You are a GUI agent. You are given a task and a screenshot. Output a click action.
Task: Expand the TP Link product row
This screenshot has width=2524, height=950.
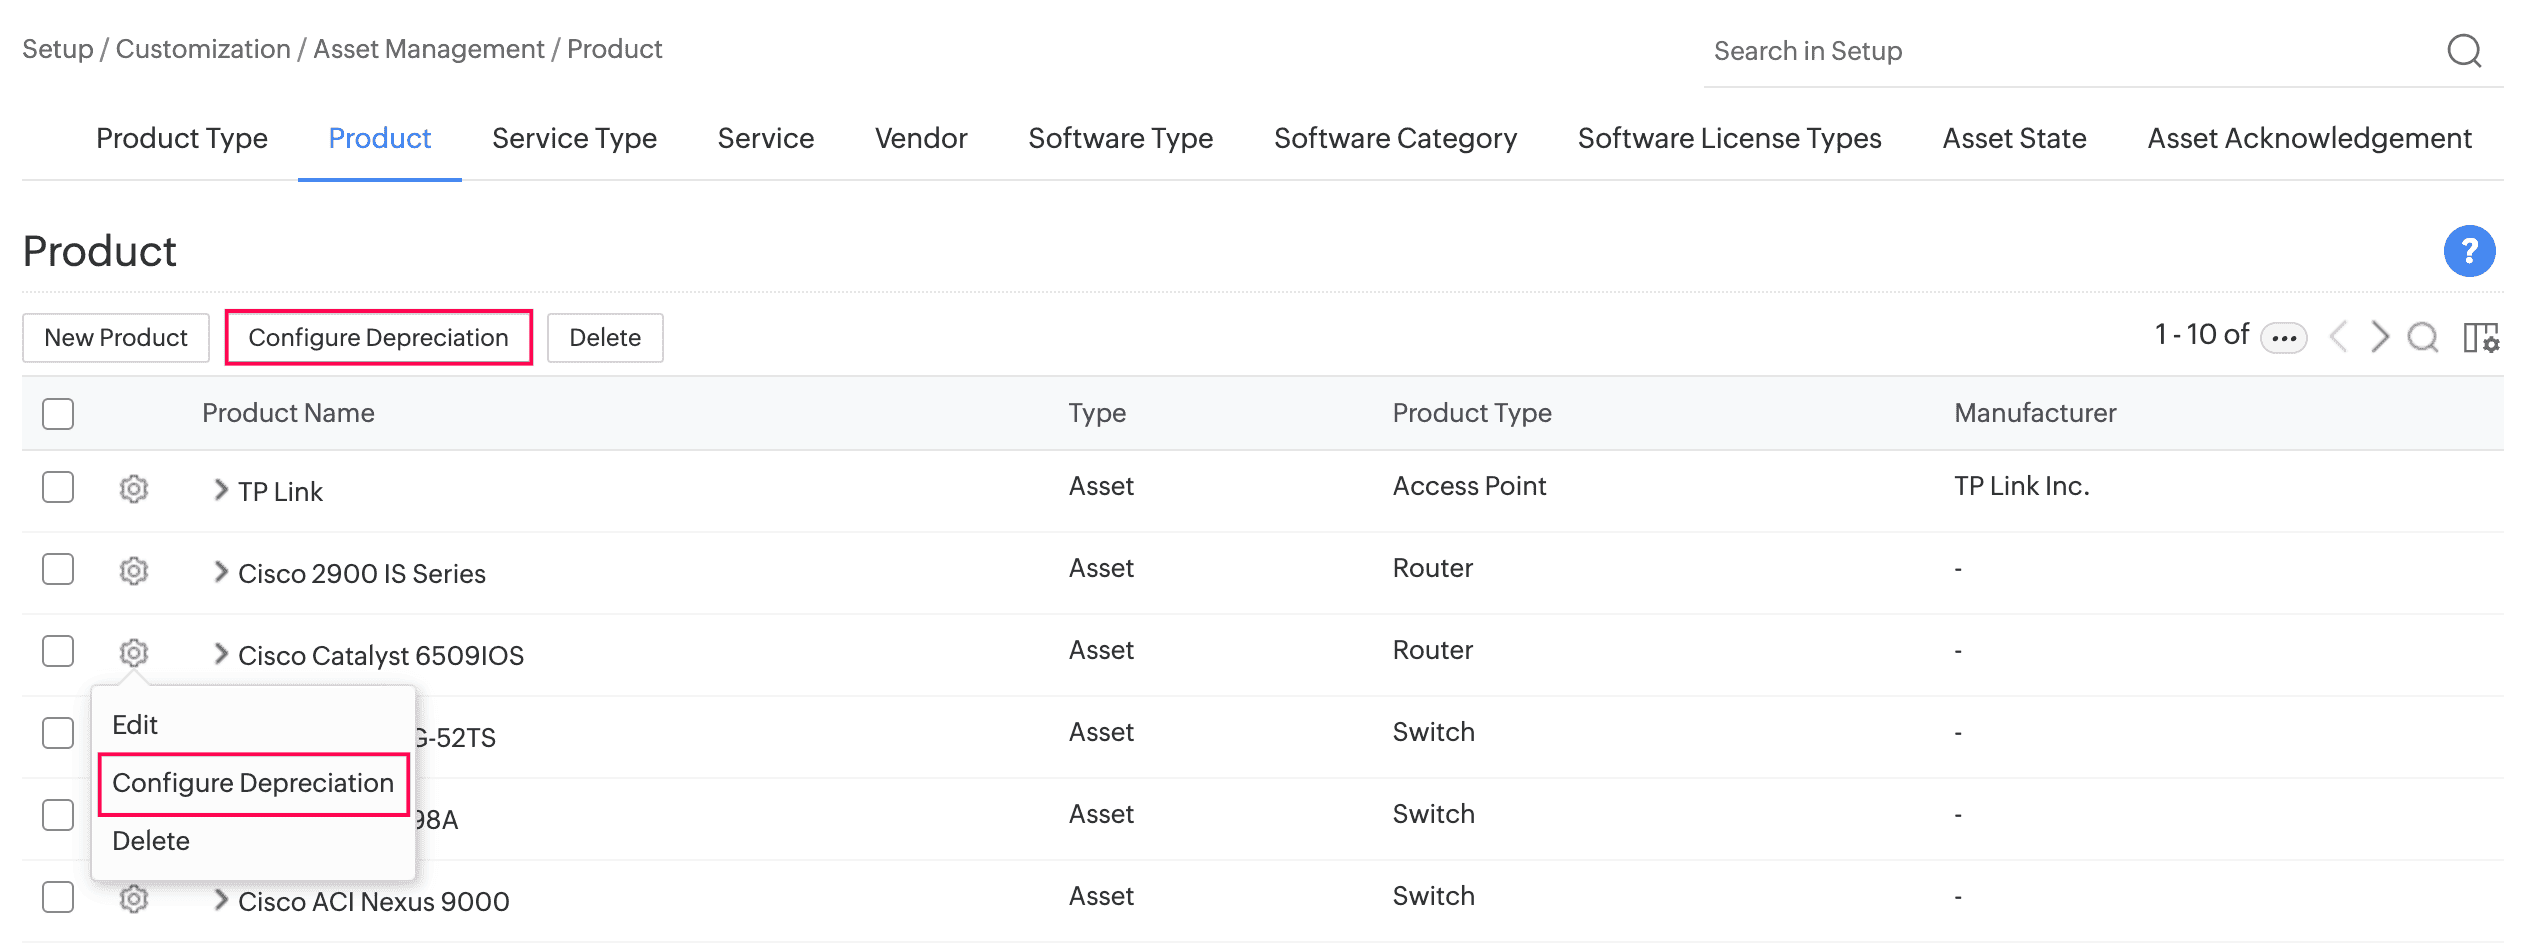(221, 489)
